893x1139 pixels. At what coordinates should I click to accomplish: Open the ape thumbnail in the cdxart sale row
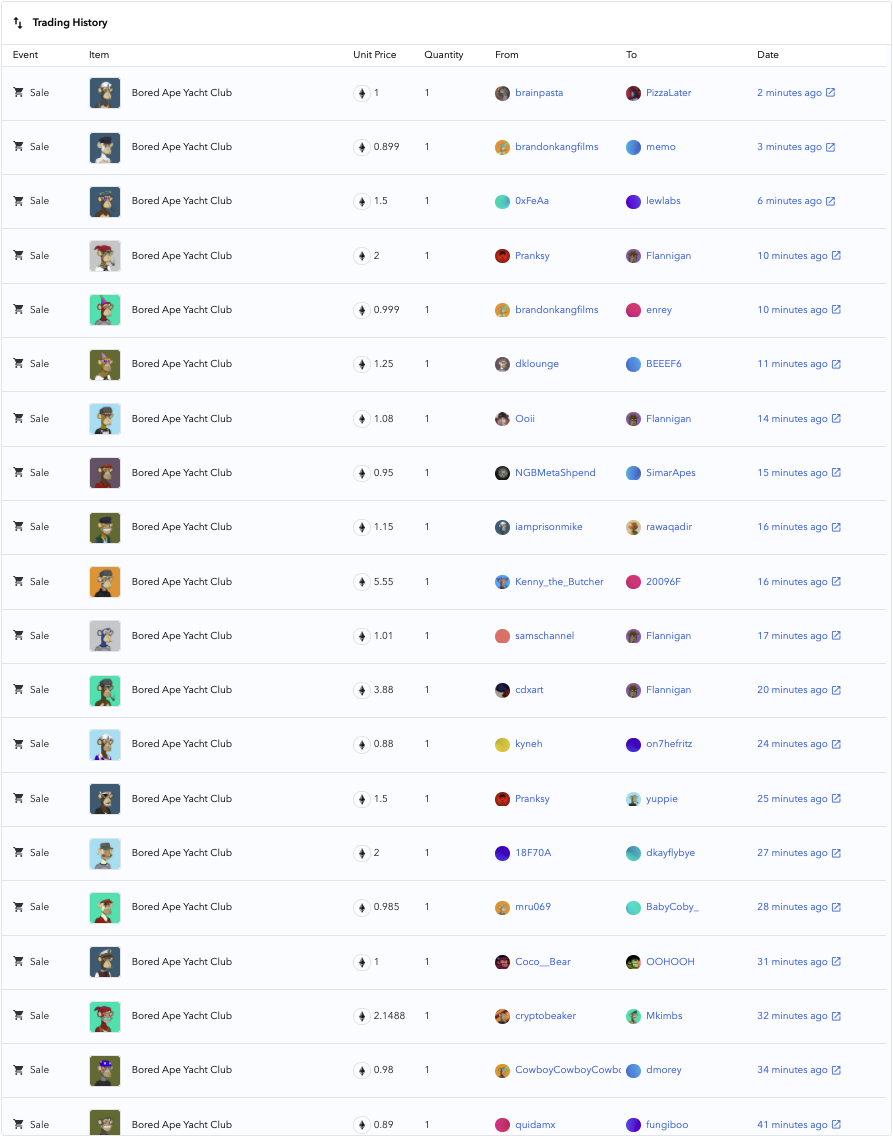105,690
